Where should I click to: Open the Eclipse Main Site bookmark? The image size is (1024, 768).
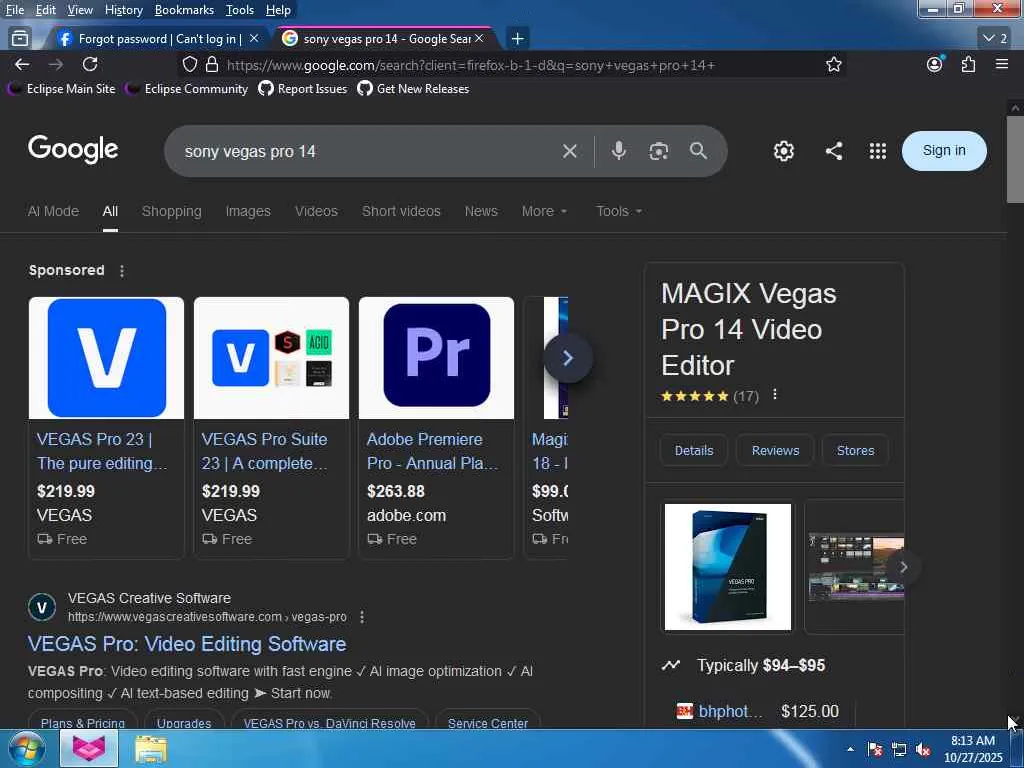63,89
